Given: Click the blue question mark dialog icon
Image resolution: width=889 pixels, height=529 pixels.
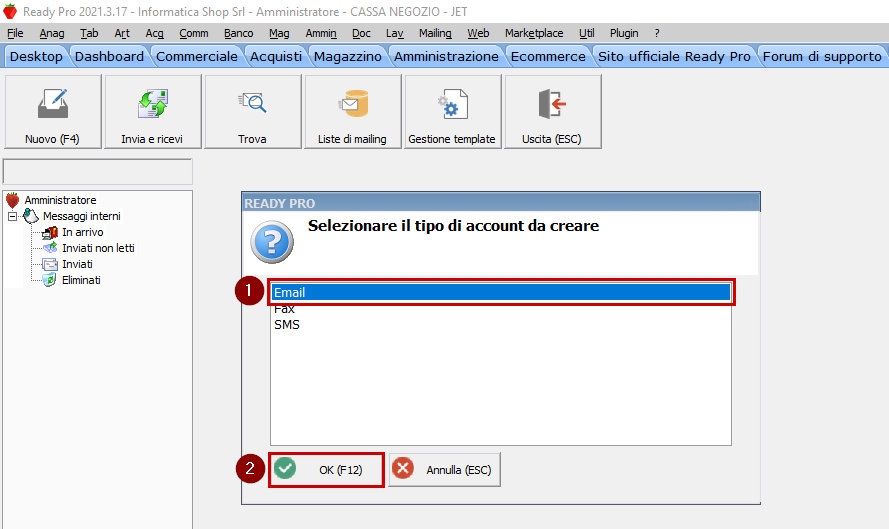Looking at the screenshot, I should (272, 242).
